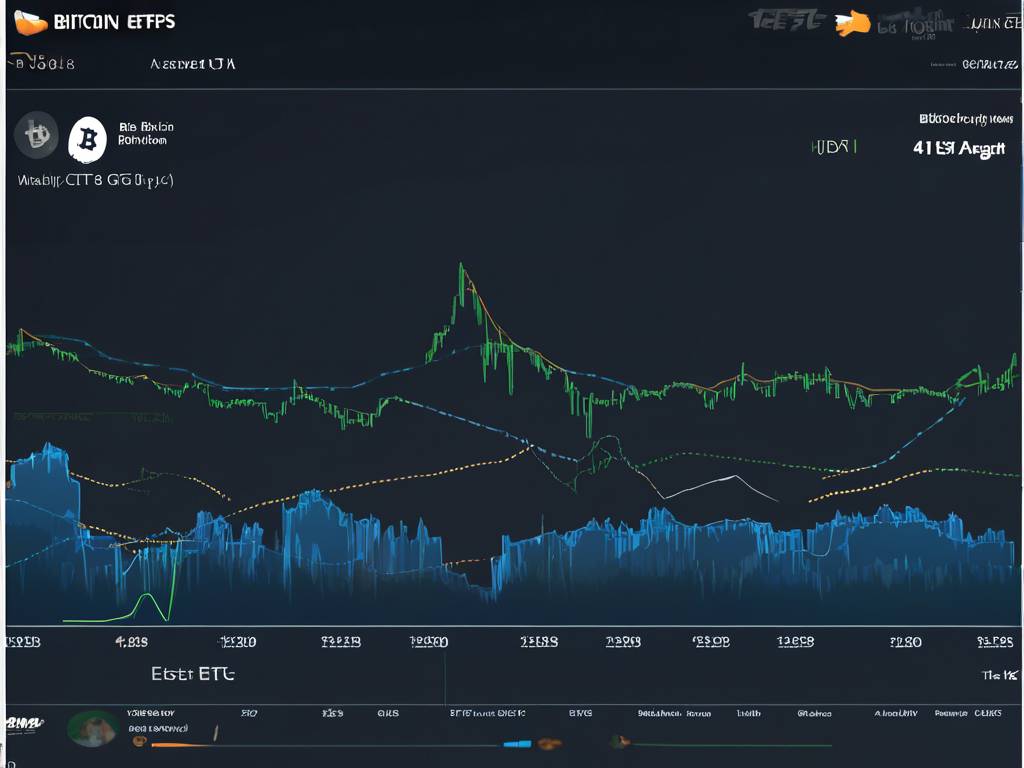This screenshot has height=768, width=1024.
Task: Click the small orange icon starting the bottom slider
Action: pyautogui.click(x=139, y=741)
